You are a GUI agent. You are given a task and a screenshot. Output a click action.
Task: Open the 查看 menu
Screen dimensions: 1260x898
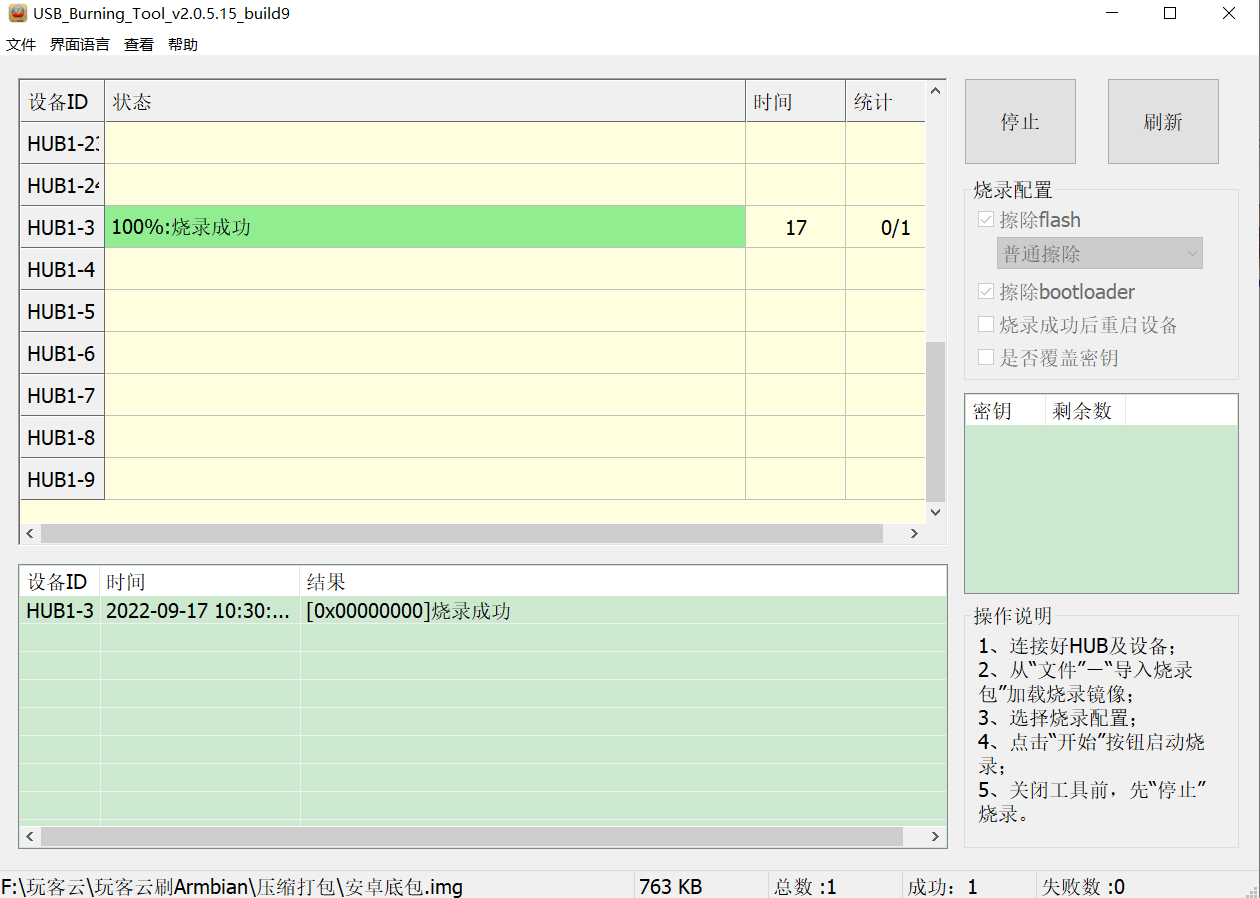[139, 45]
